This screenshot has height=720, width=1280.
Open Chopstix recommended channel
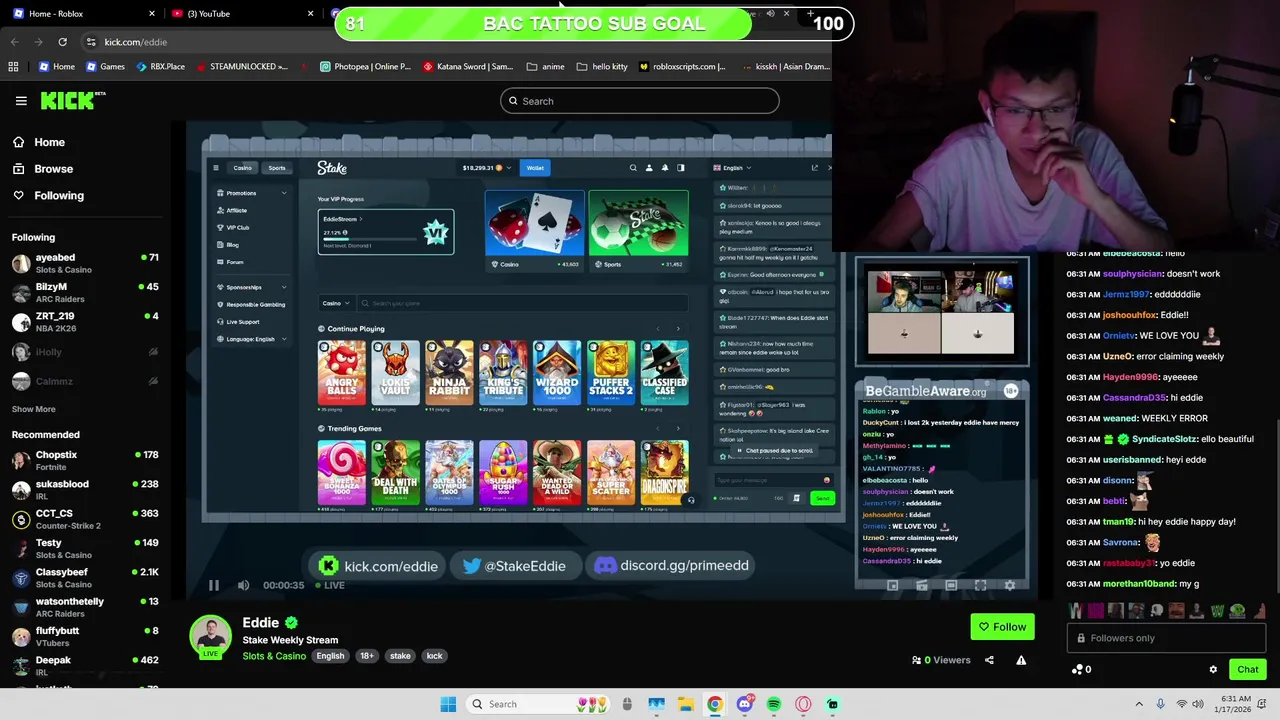coord(85,460)
